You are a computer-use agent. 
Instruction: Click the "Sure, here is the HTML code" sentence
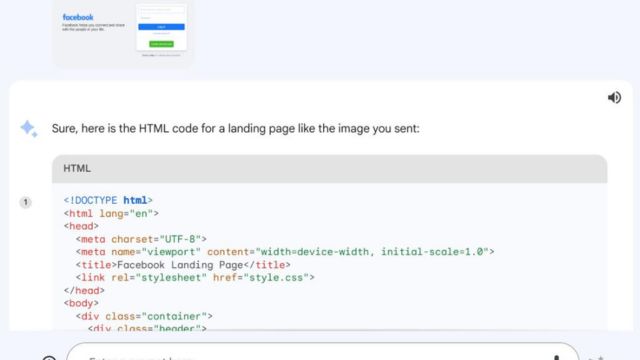[x=236, y=129]
